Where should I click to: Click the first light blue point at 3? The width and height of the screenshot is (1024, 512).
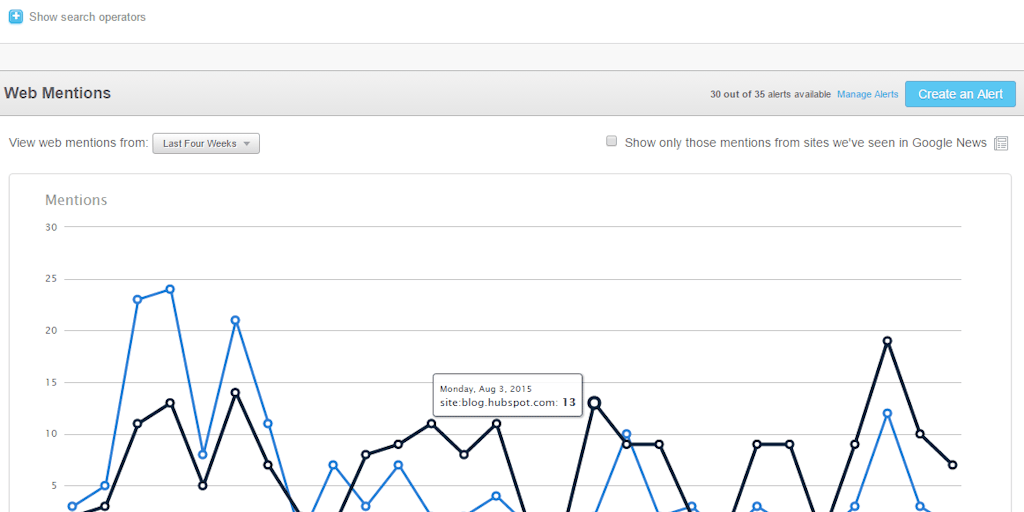(x=72, y=507)
